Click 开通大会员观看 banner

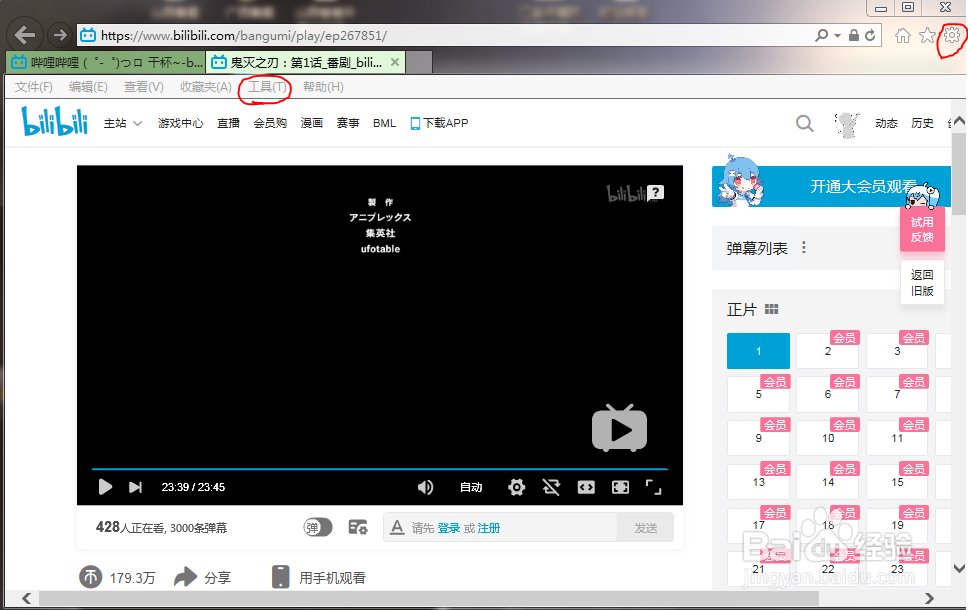(831, 186)
